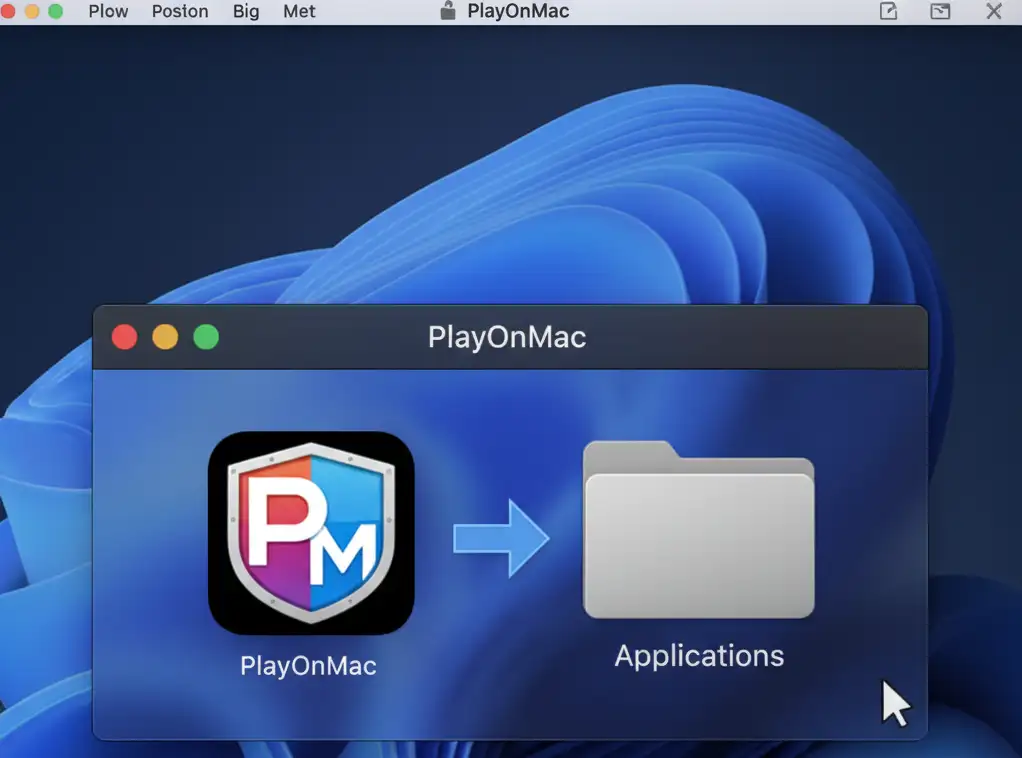Select the Applications folder icon
The width and height of the screenshot is (1022, 758).
(x=698, y=535)
